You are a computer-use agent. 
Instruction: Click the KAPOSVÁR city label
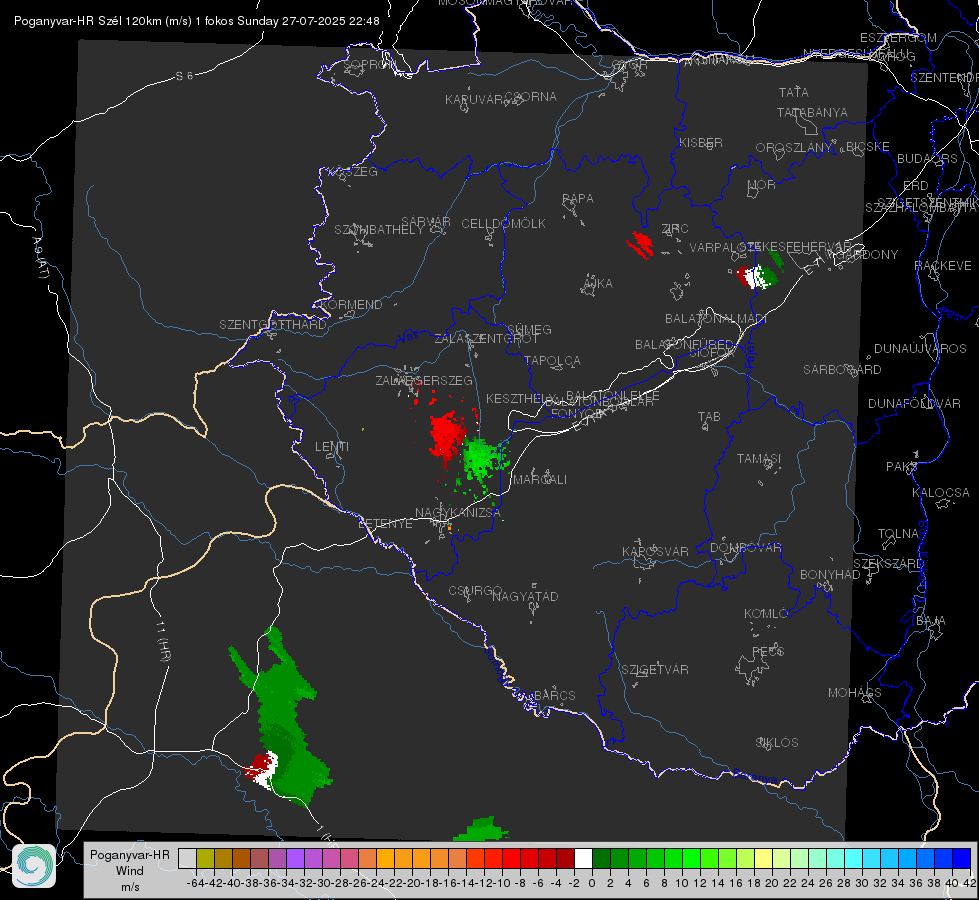(655, 551)
